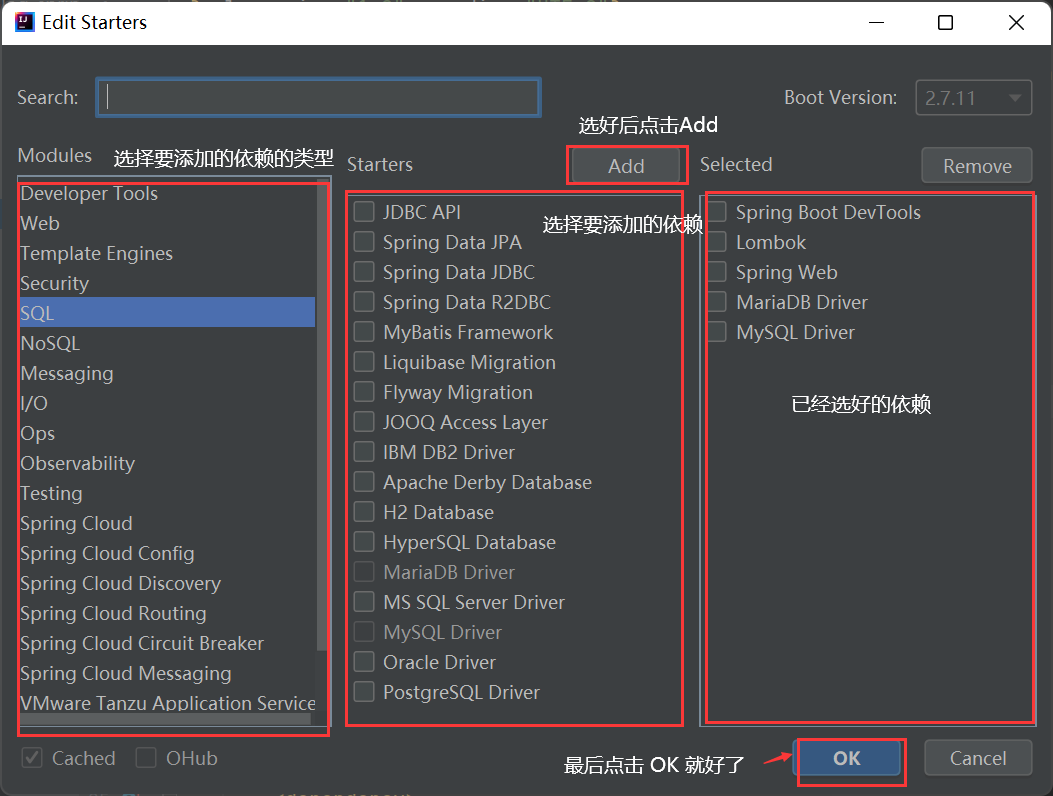Choose Spring Cloud Circuit Breaker
The width and height of the screenshot is (1053, 796).
coord(167,643)
